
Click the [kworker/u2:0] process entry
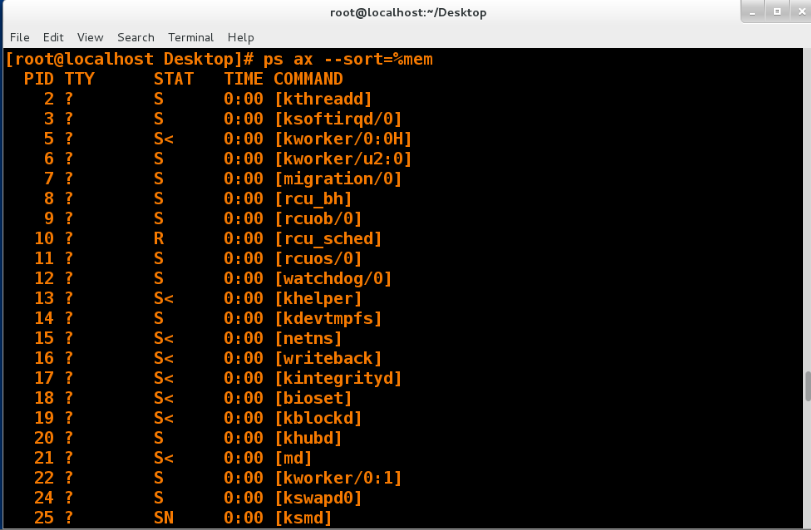pyautogui.click(x=343, y=159)
